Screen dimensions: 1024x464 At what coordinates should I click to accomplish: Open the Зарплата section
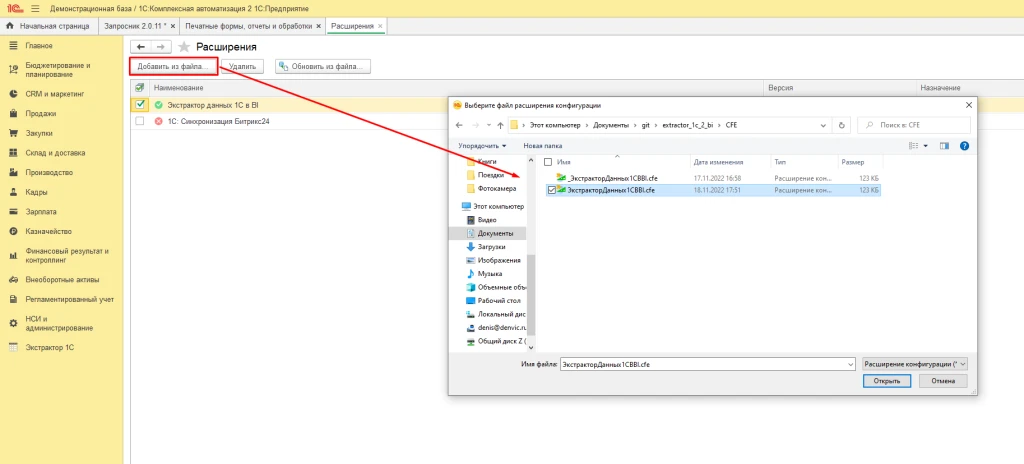pyautogui.click(x=40, y=212)
